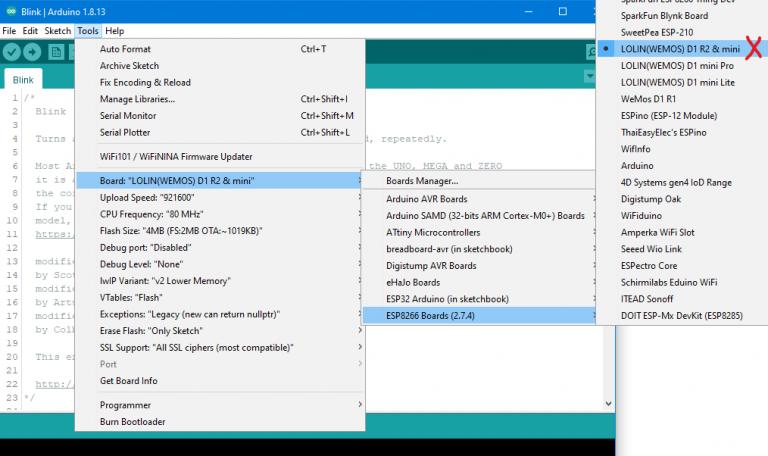Switch to the Blink sketch tab

(x=23, y=79)
